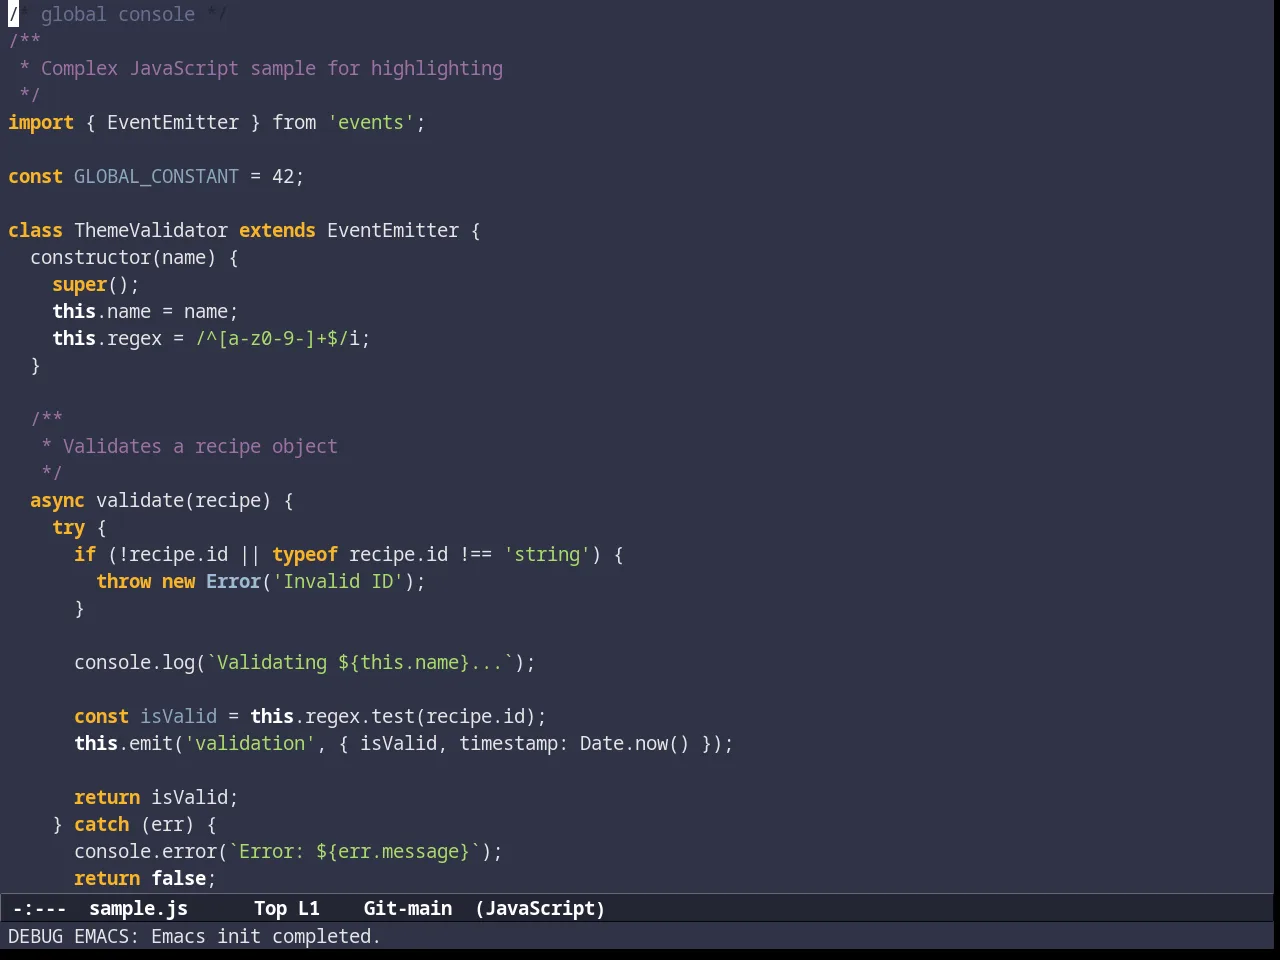Click 'this.name = name;' assignment line
The image size is (1280, 960).
145,311
